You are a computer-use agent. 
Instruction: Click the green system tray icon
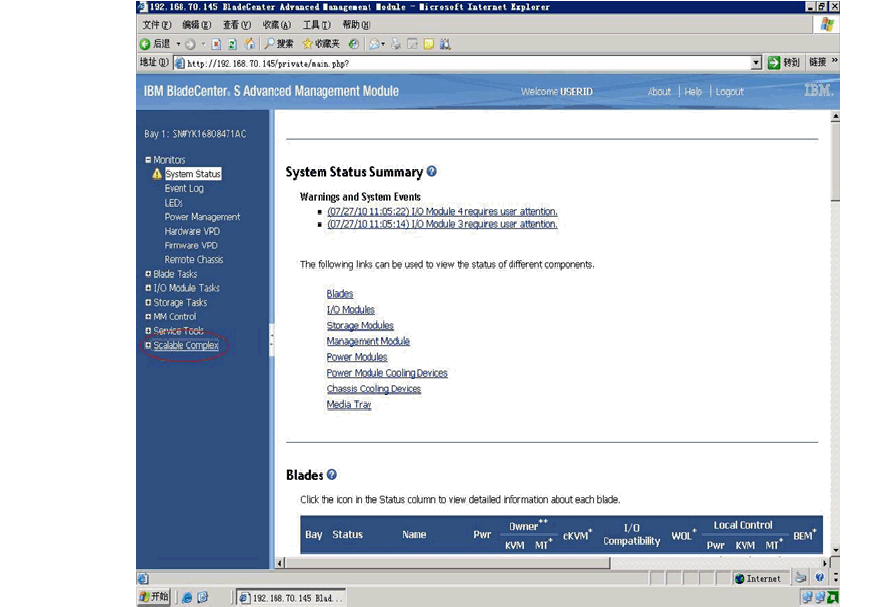click(833, 597)
